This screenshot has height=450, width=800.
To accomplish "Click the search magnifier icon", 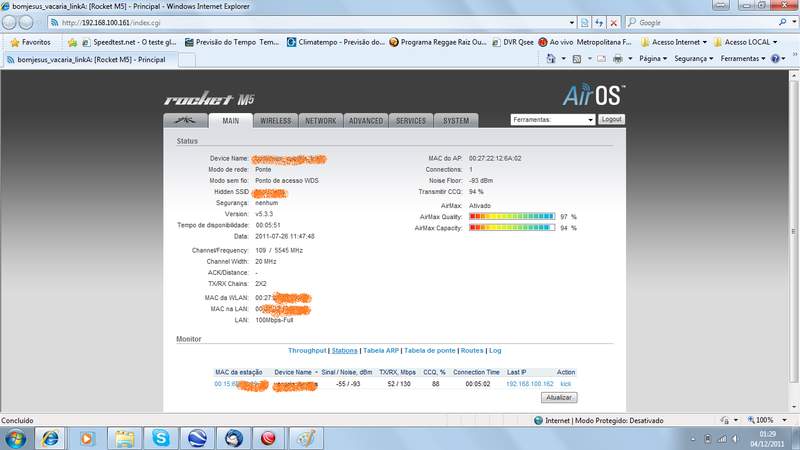I will coord(783,22).
